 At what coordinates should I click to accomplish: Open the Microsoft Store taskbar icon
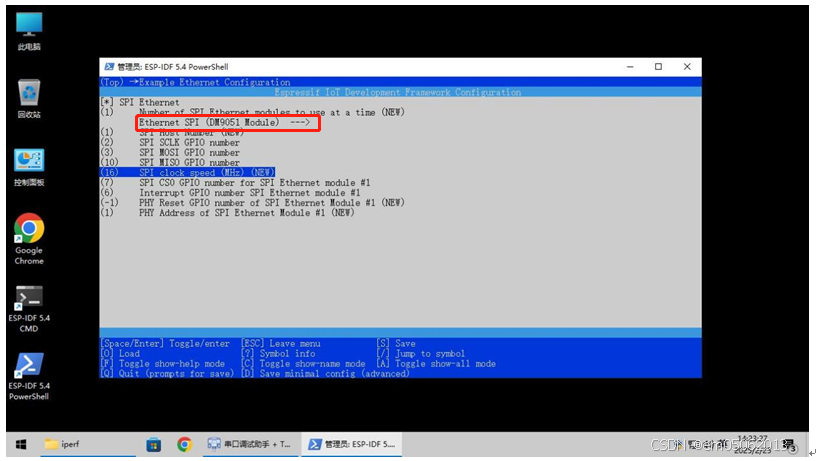154,444
